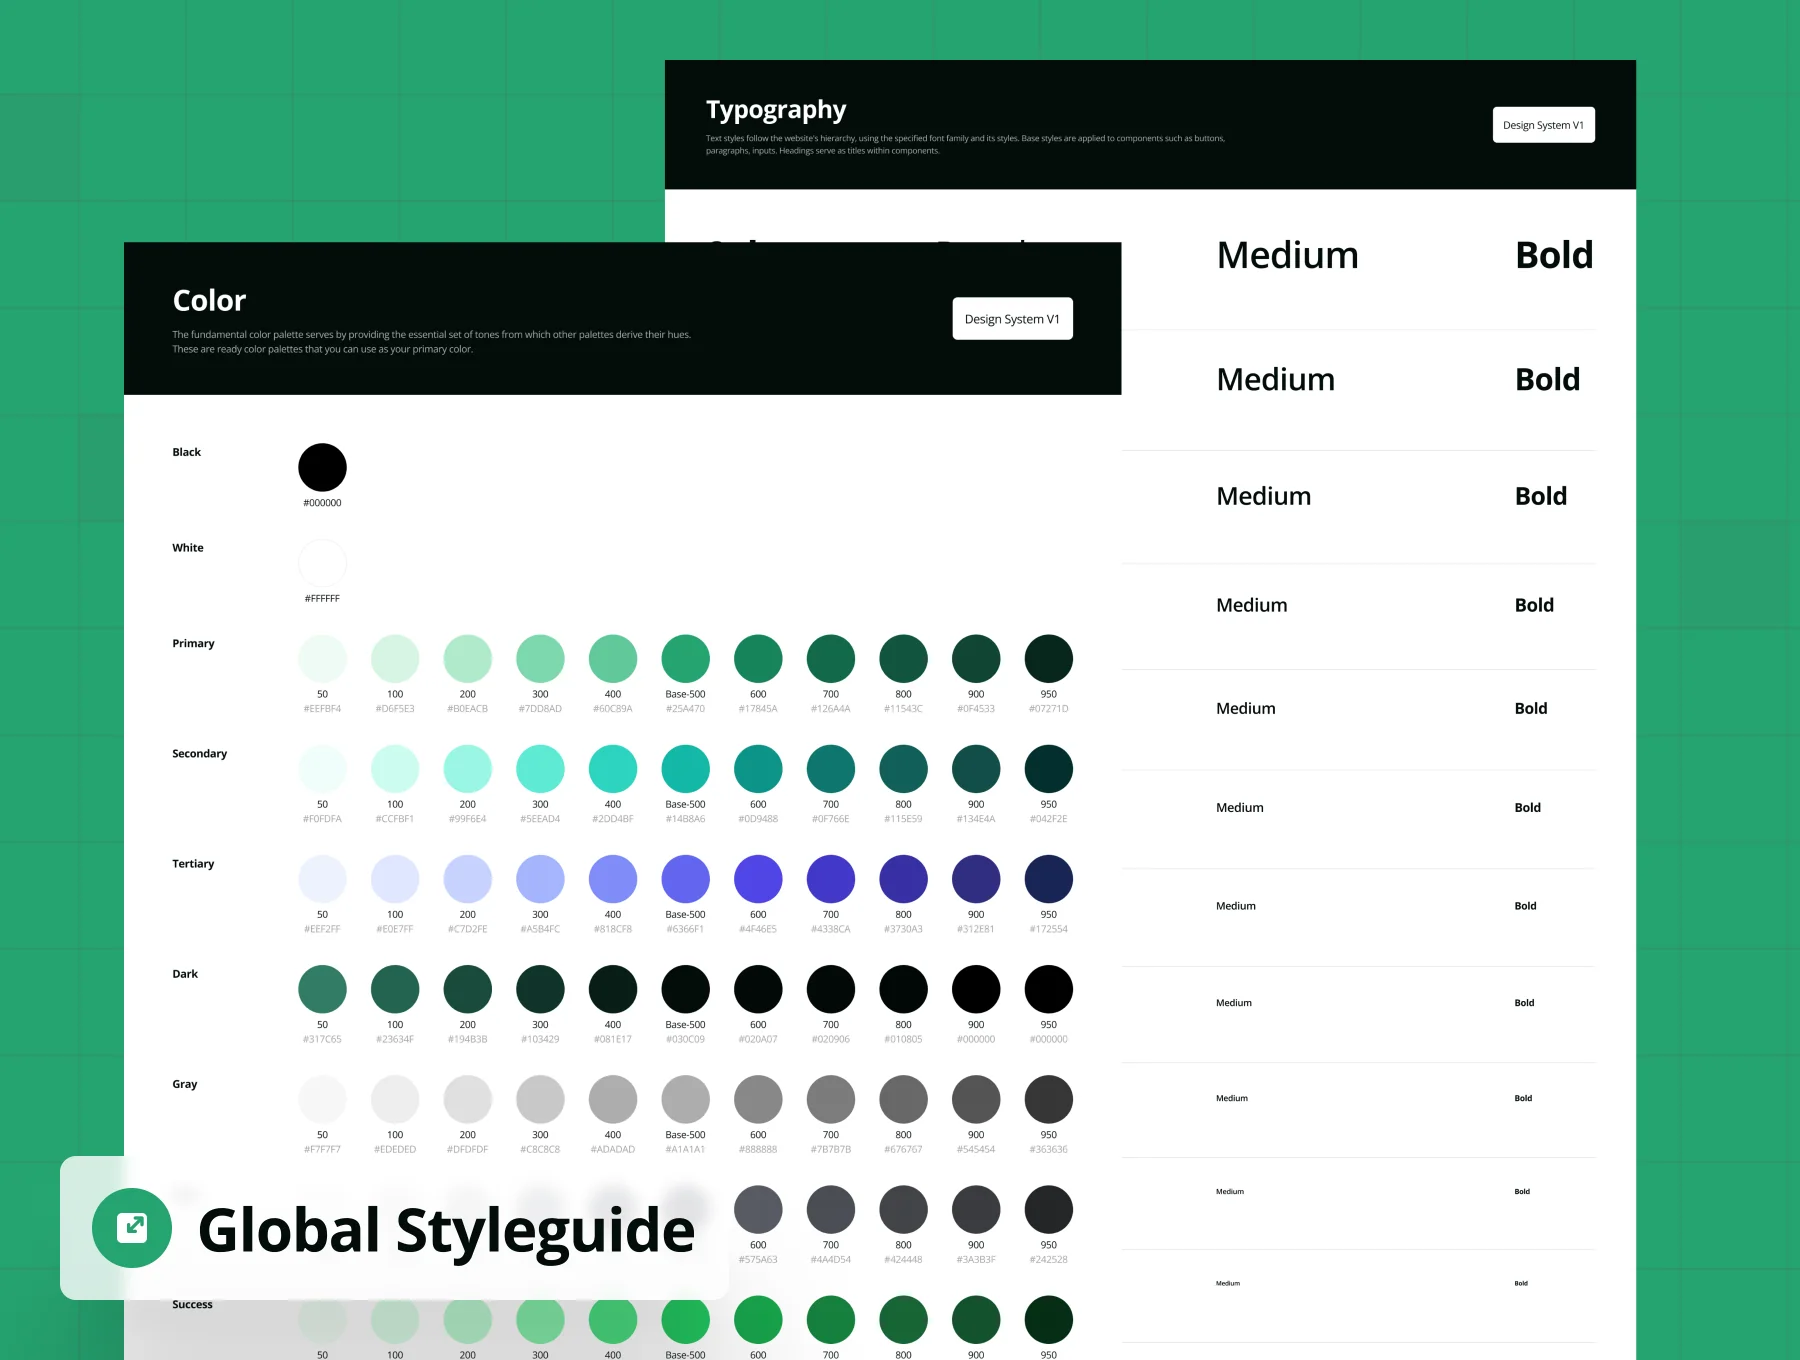Image resolution: width=1800 pixels, height=1360 pixels.
Task: Click the Global Styleguide title text
Action: coord(446,1230)
